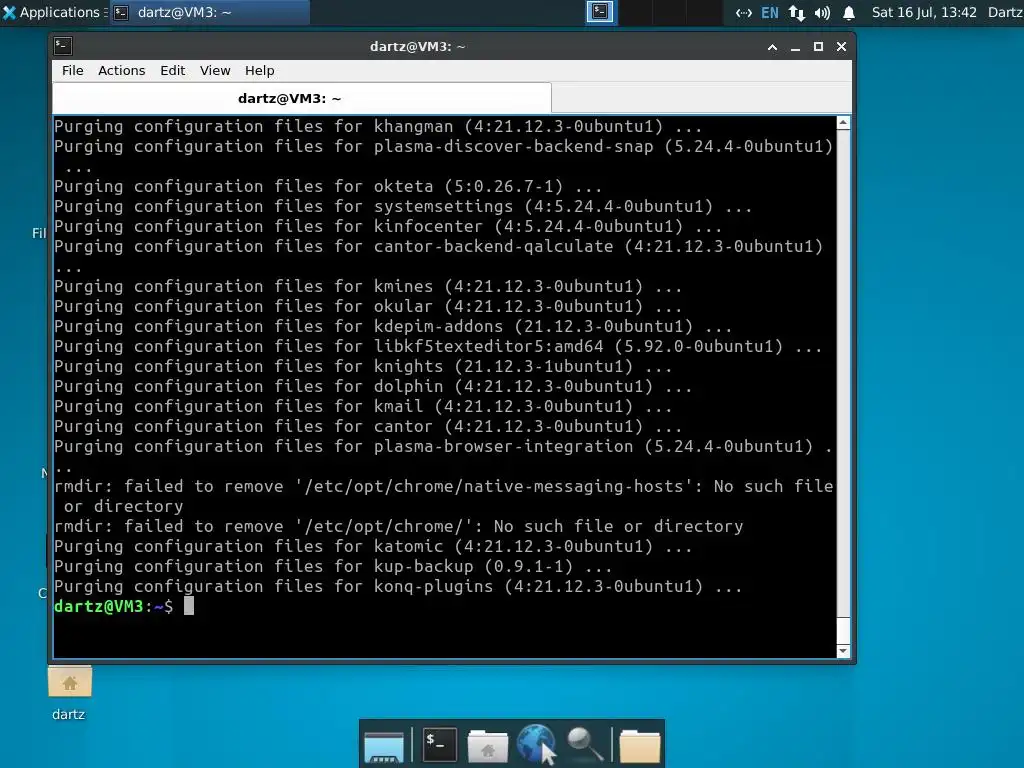
Task: Open the Edit menu
Action: [x=172, y=71]
